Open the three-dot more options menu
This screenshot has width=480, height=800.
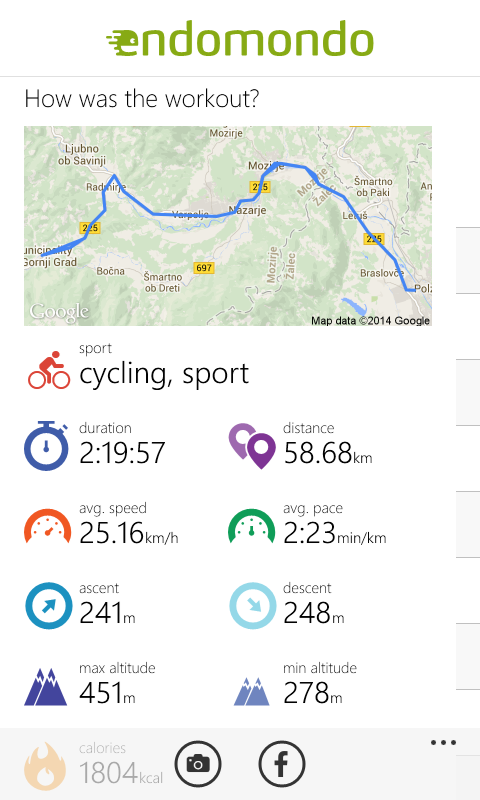443,742
